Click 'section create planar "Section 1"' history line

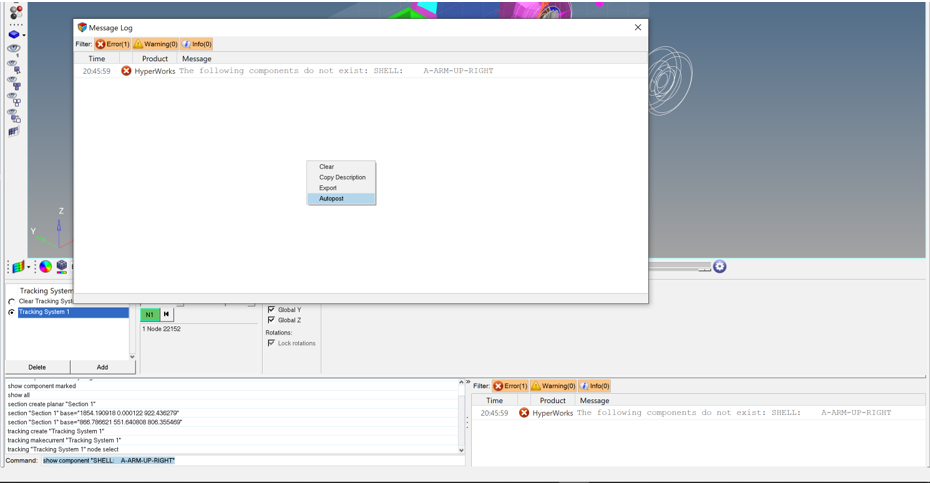click(52, 404)
